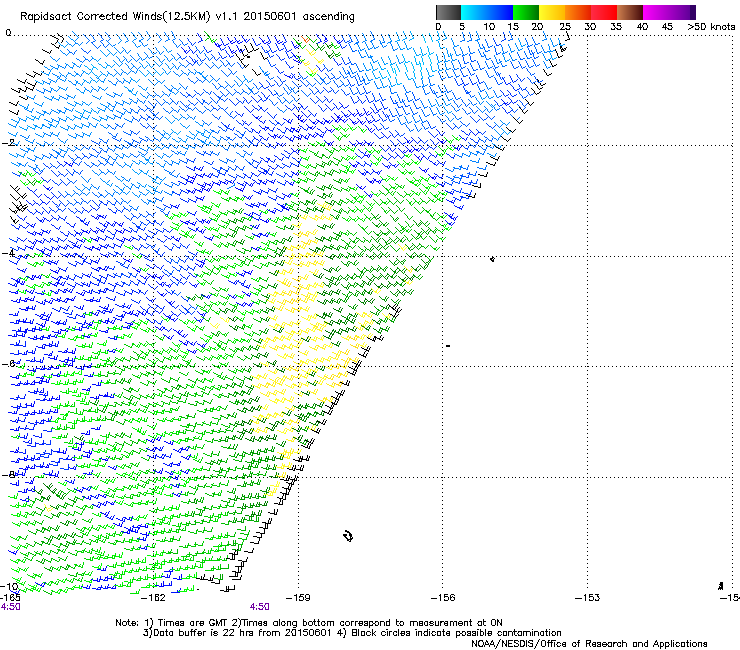Click the '-4' latitude axis label
This screenshot has width=740, height=650.
click(8, 253)
